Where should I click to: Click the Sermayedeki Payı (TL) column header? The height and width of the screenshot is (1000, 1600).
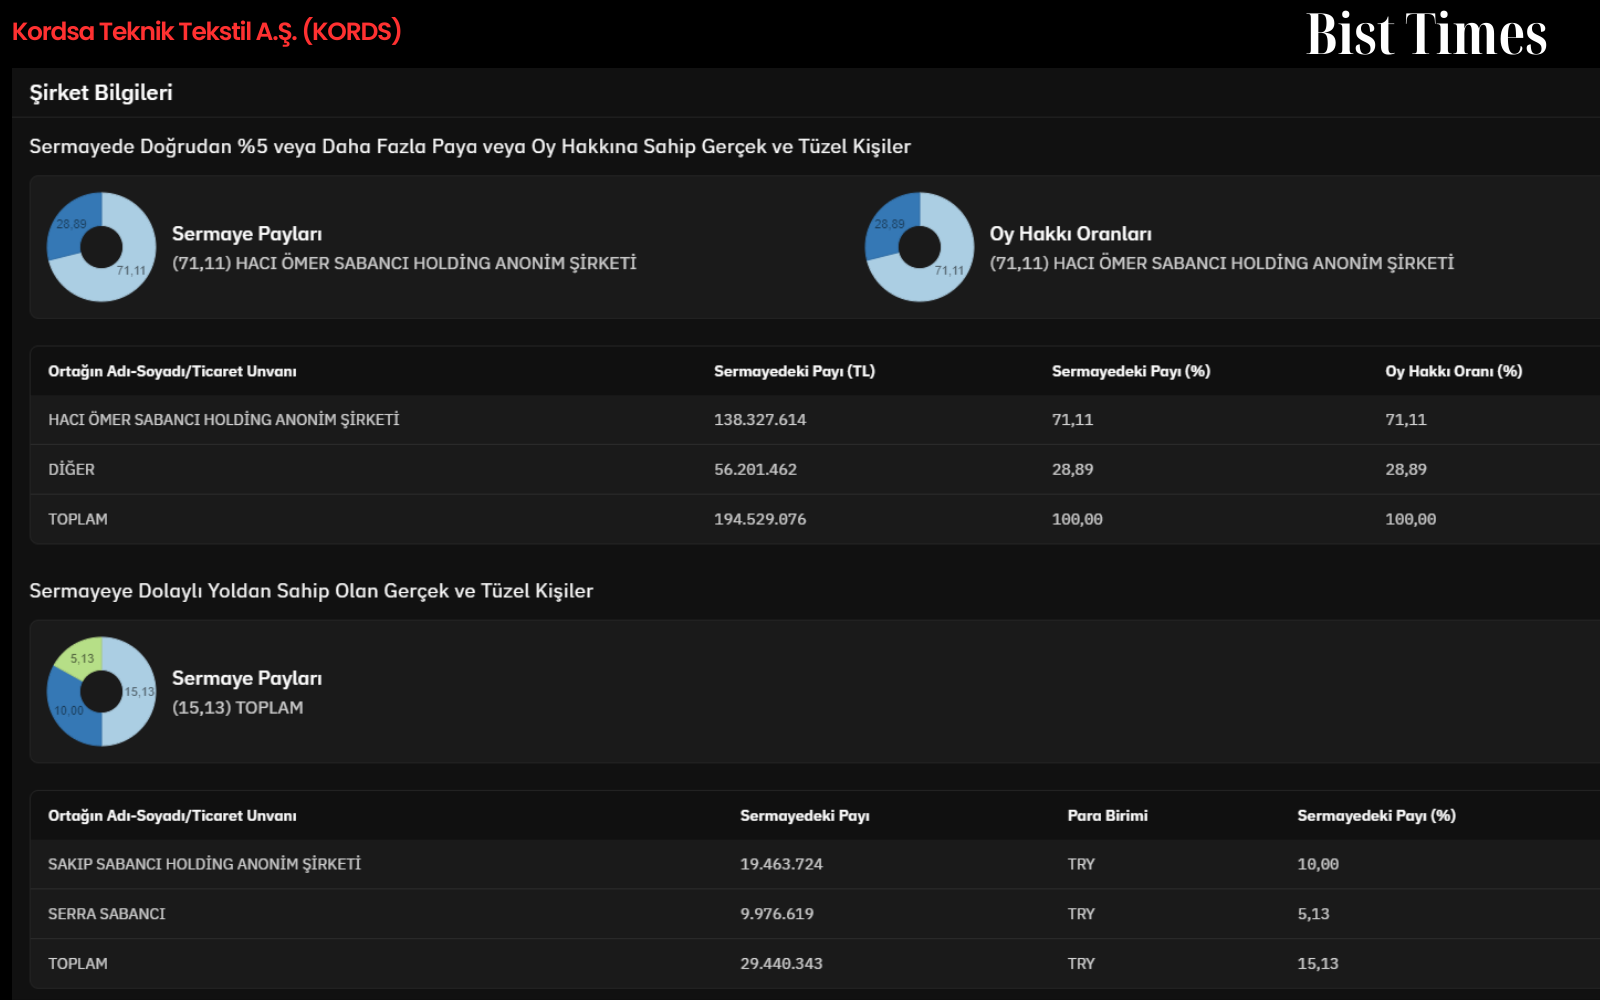point(794,371)
